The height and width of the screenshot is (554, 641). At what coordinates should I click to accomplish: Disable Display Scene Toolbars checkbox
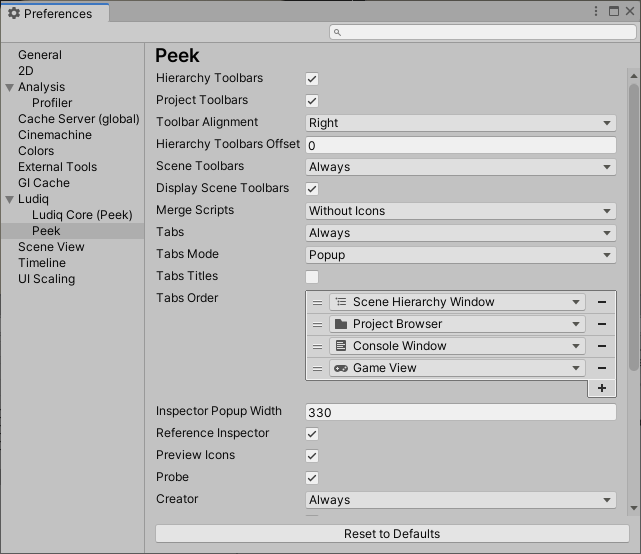point(312,189)
